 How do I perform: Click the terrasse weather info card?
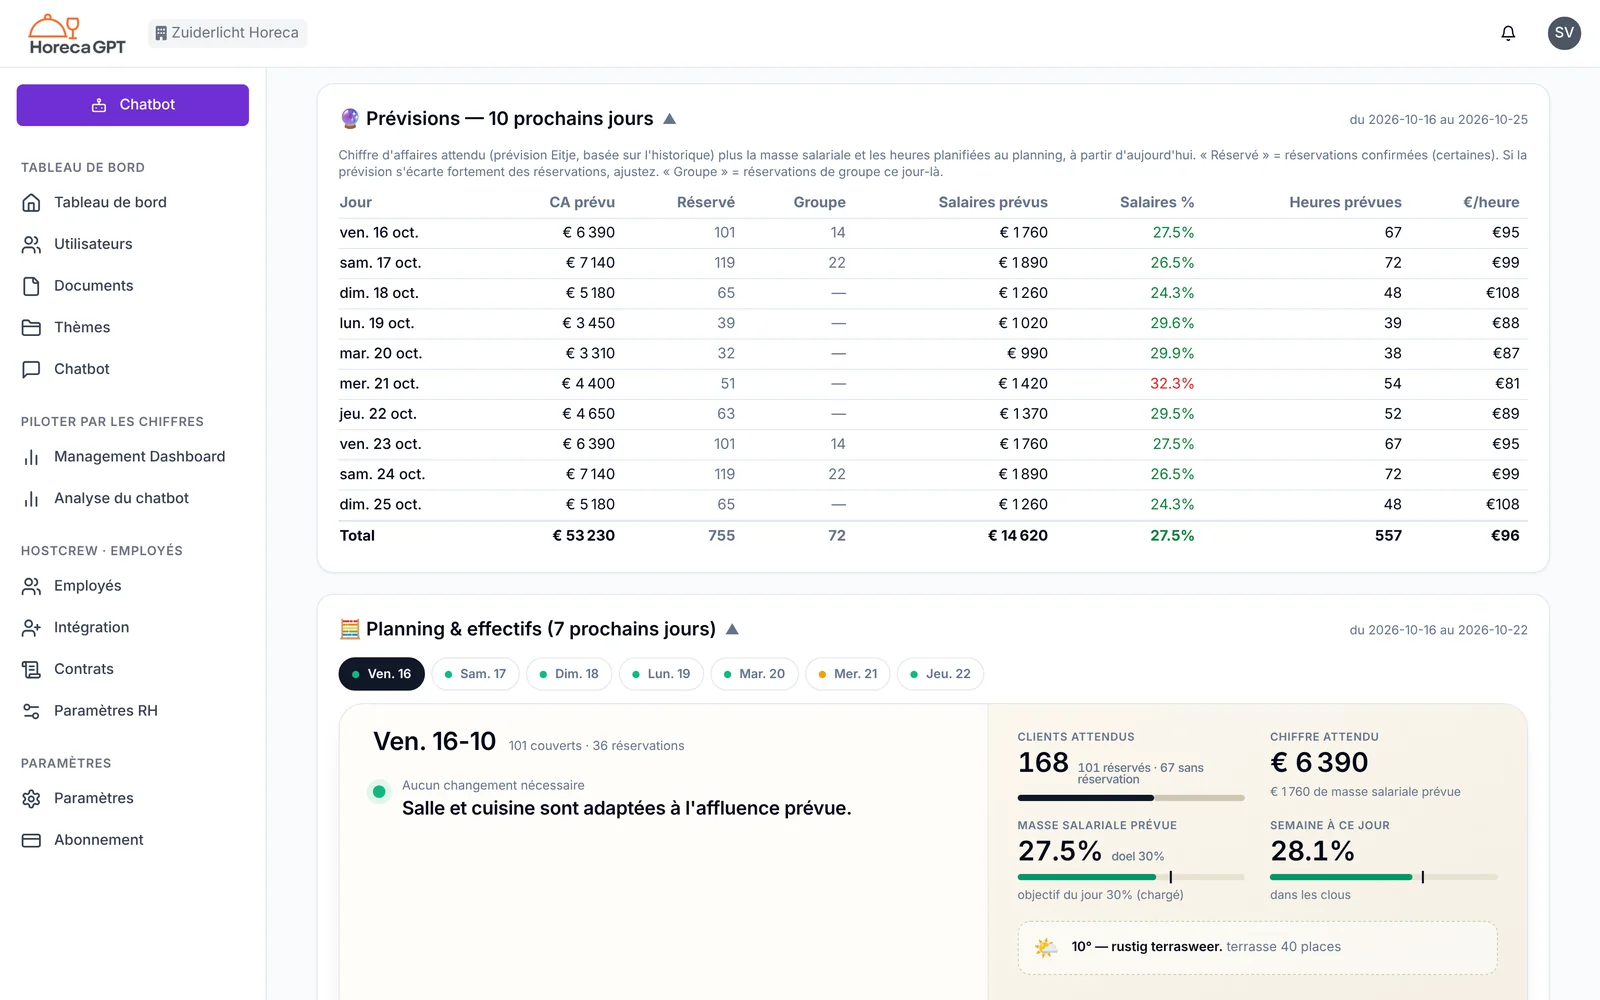(1258, 947)
